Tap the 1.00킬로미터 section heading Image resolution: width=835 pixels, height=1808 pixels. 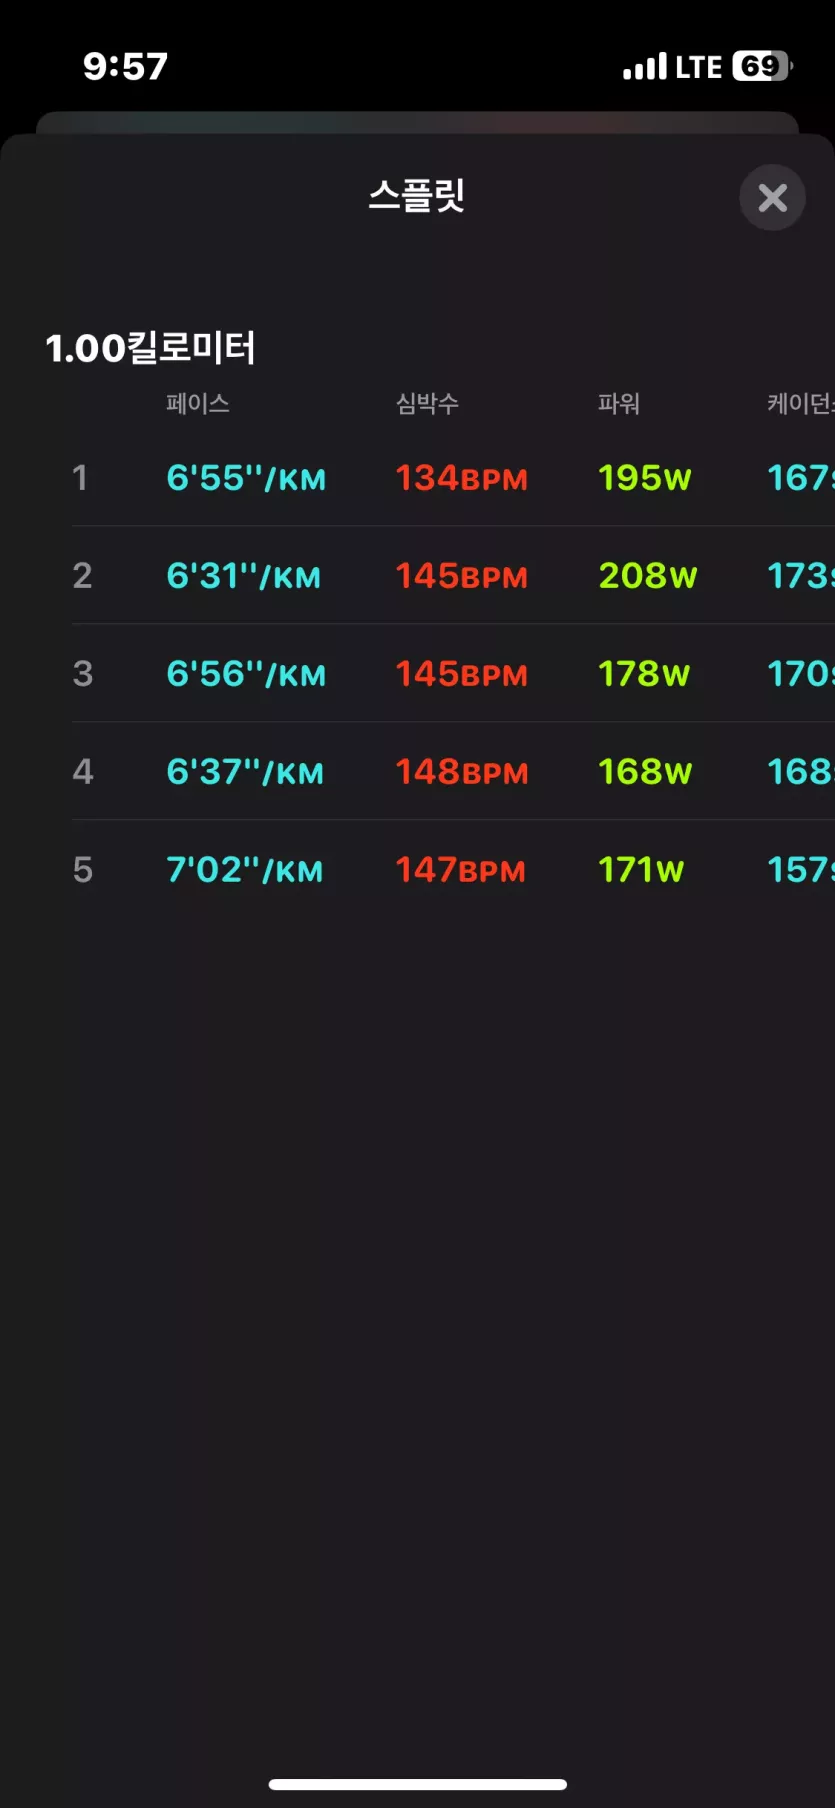tap(151, 348)
